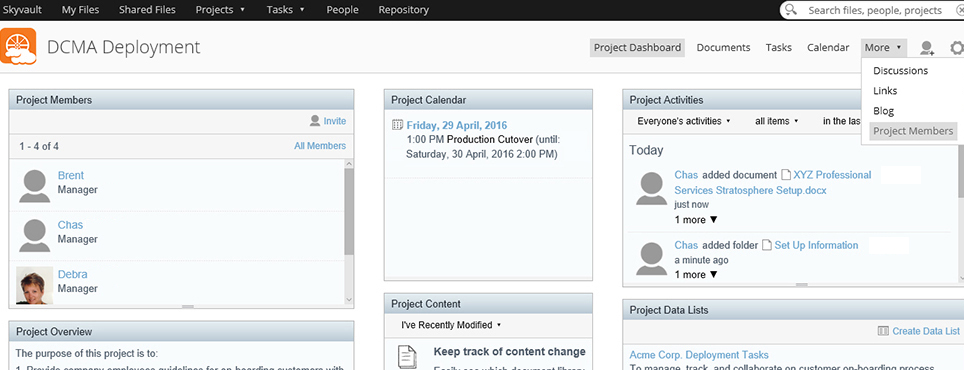Click the Create Data List link

click(926, 331)
